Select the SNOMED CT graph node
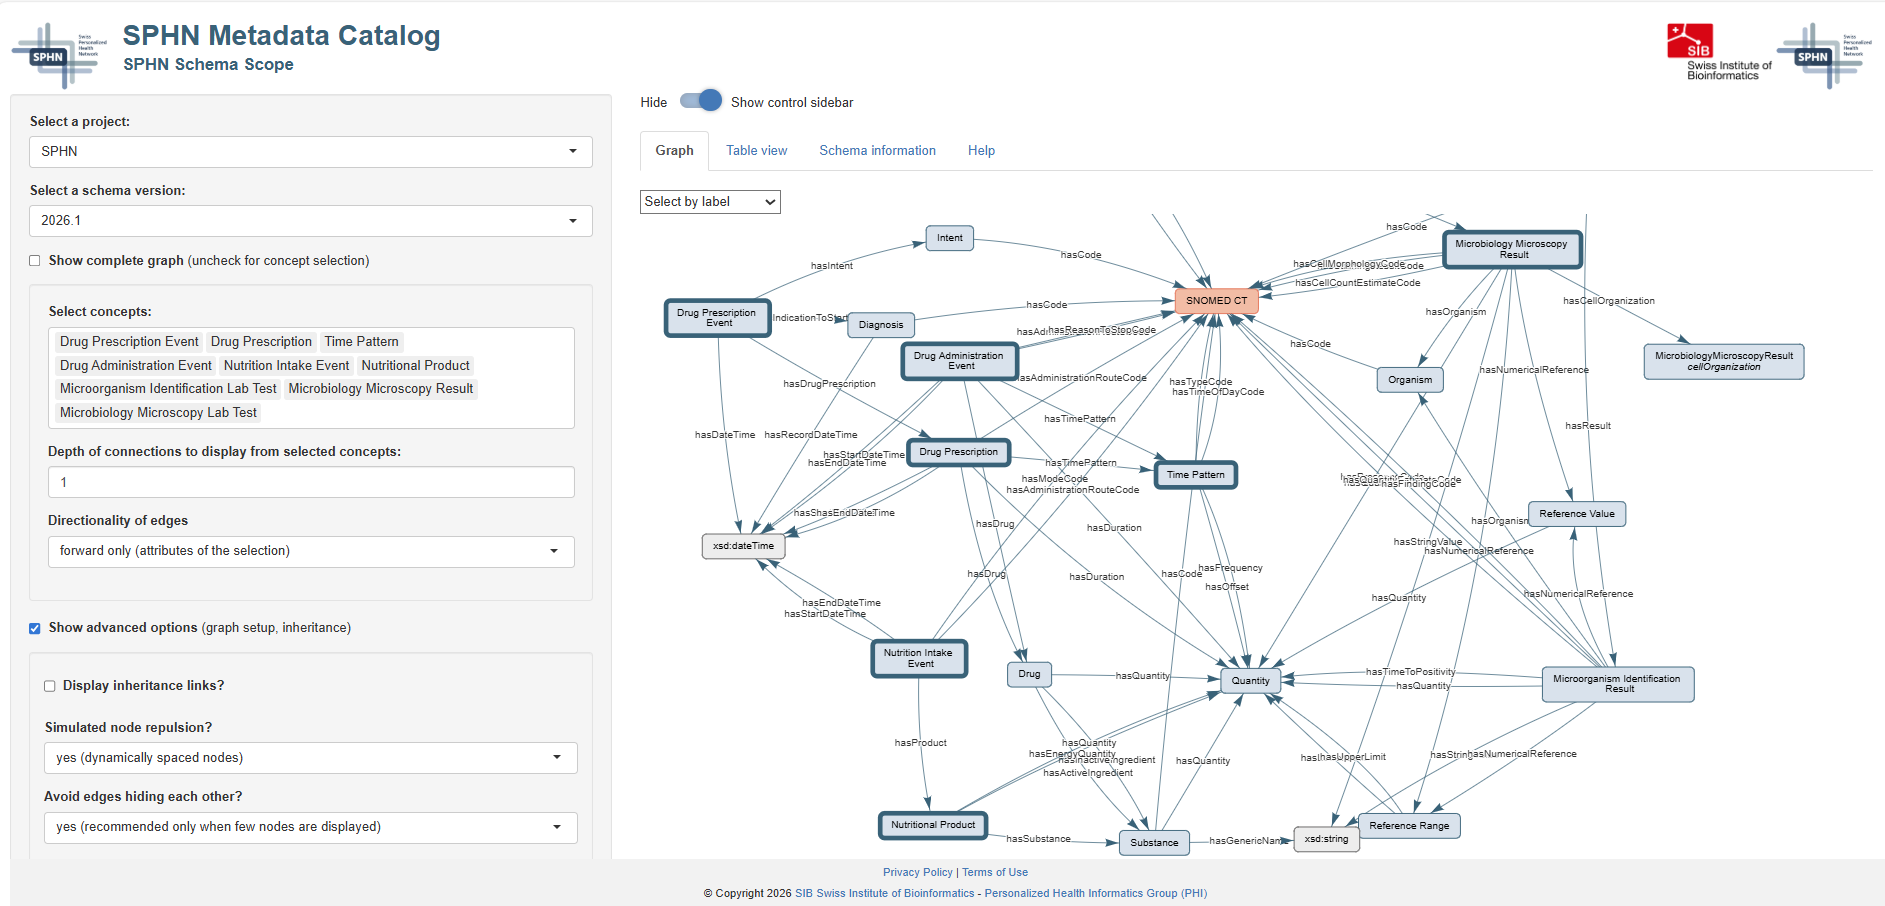 (1216, 301)
